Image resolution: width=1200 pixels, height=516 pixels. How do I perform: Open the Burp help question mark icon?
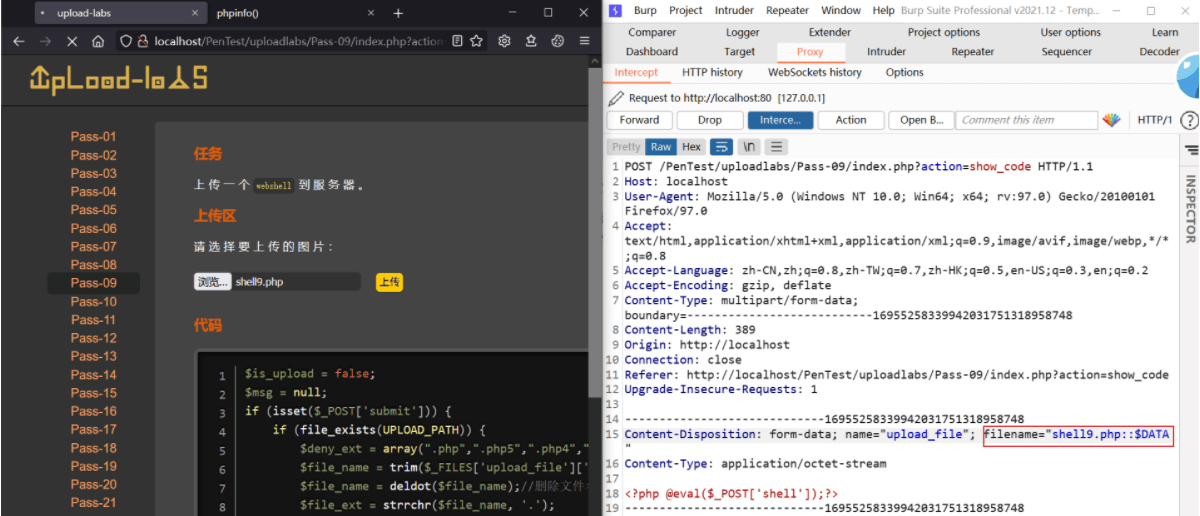coord(1189,120)
